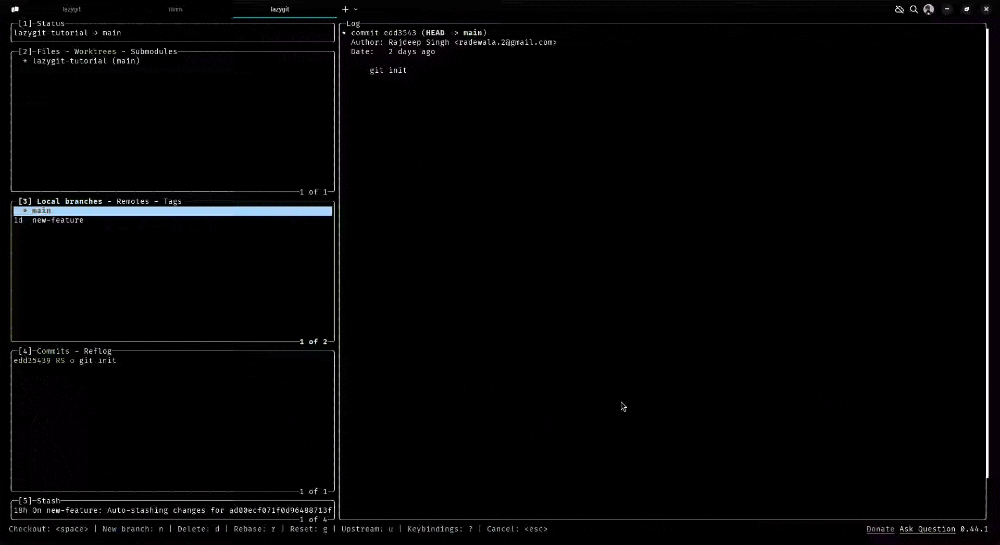Select the highlighted main branch row
Image resolution: width=1000 pixels, height=545 pixels.
point(173,211)
